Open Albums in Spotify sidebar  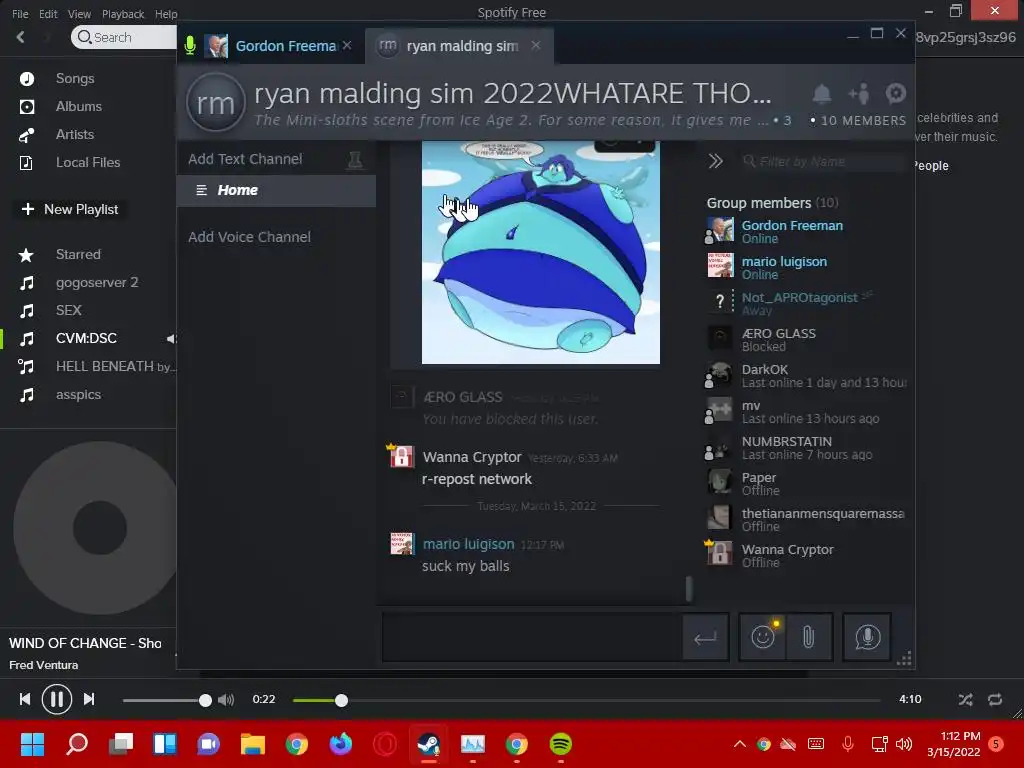click(x=78, y=106)
